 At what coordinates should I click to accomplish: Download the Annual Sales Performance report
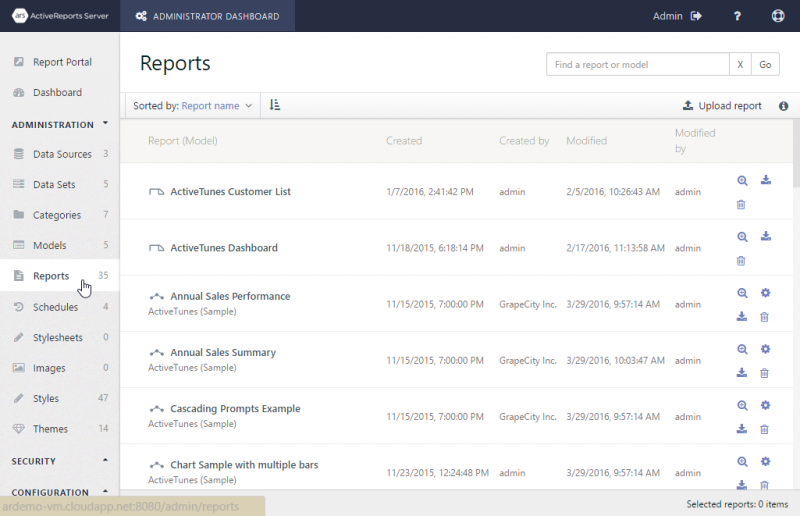pos(742,316)
